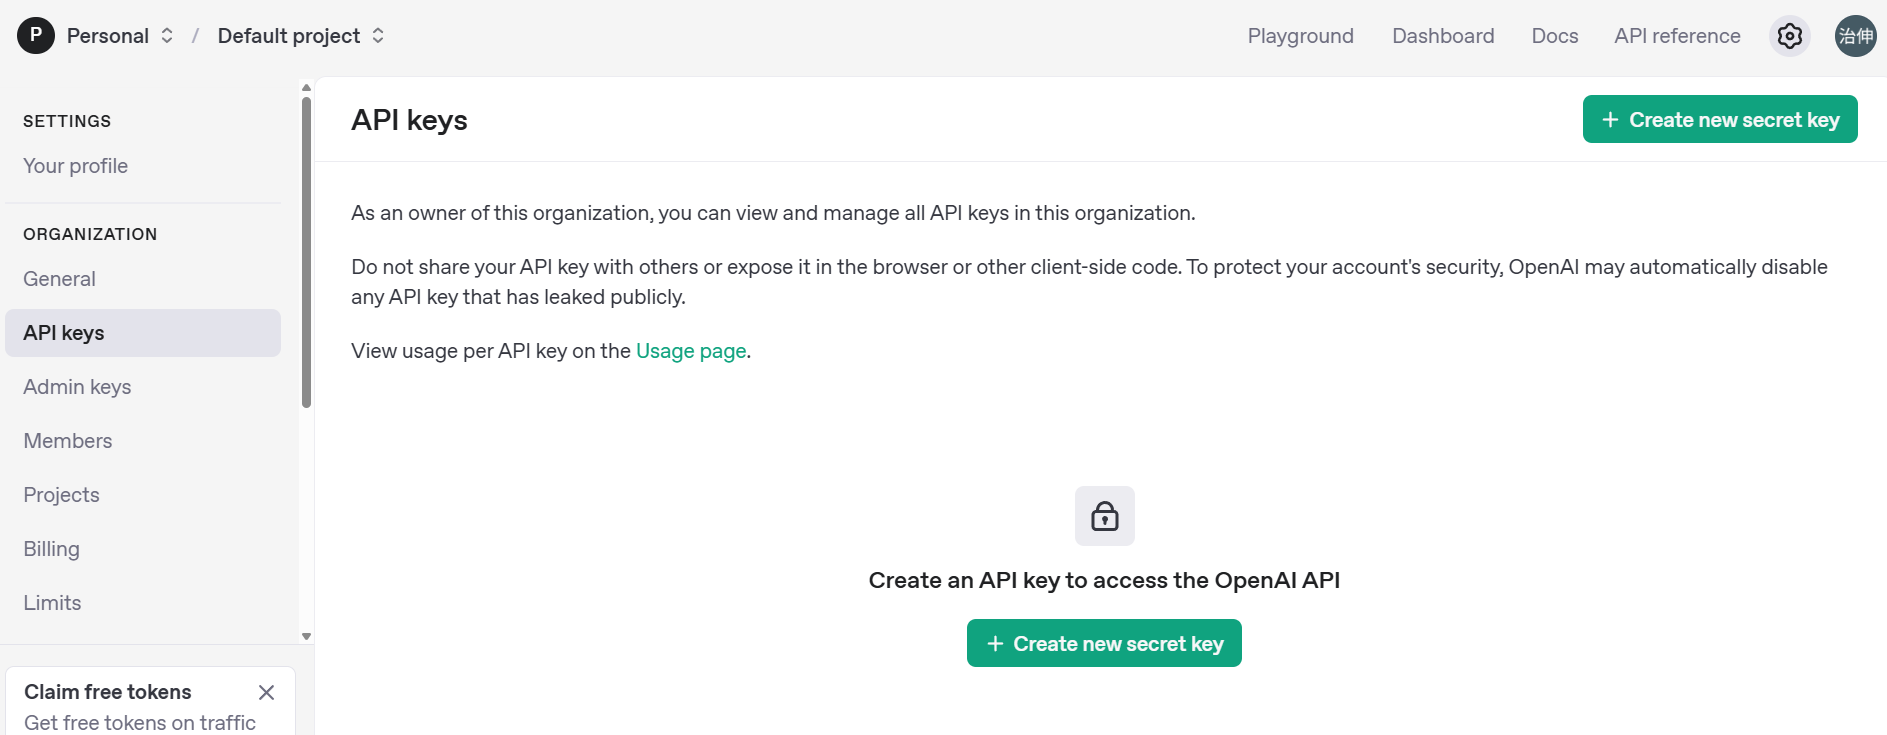The image size is (1887, 735).
Task: Open Docs in the top navigation
Action: (1555, 36)
